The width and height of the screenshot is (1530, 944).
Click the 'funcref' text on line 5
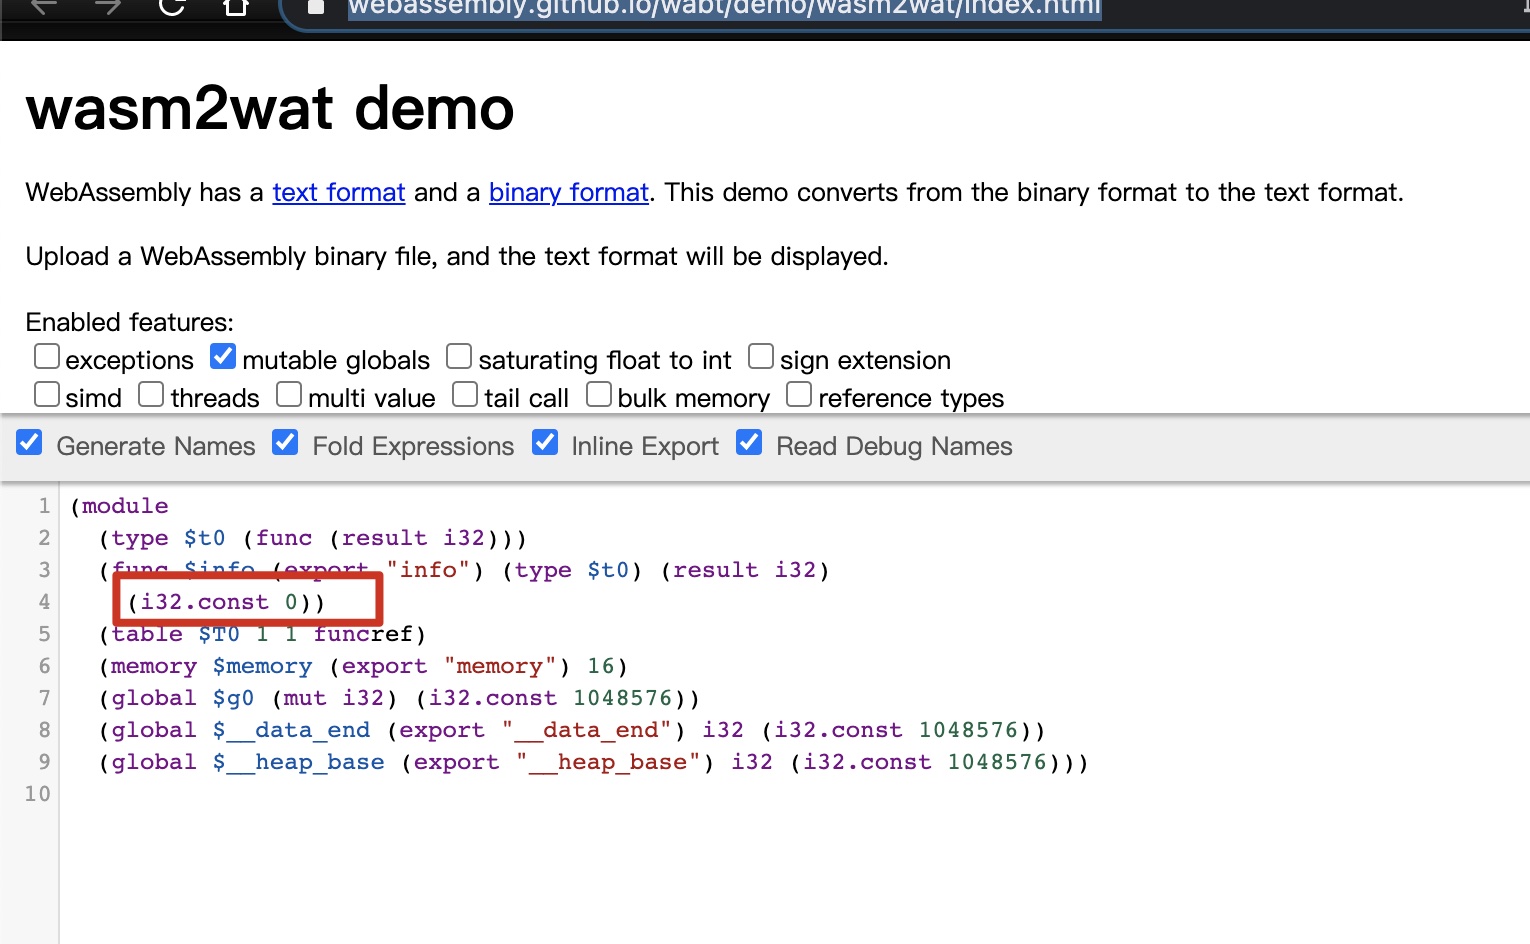[363, 634]
